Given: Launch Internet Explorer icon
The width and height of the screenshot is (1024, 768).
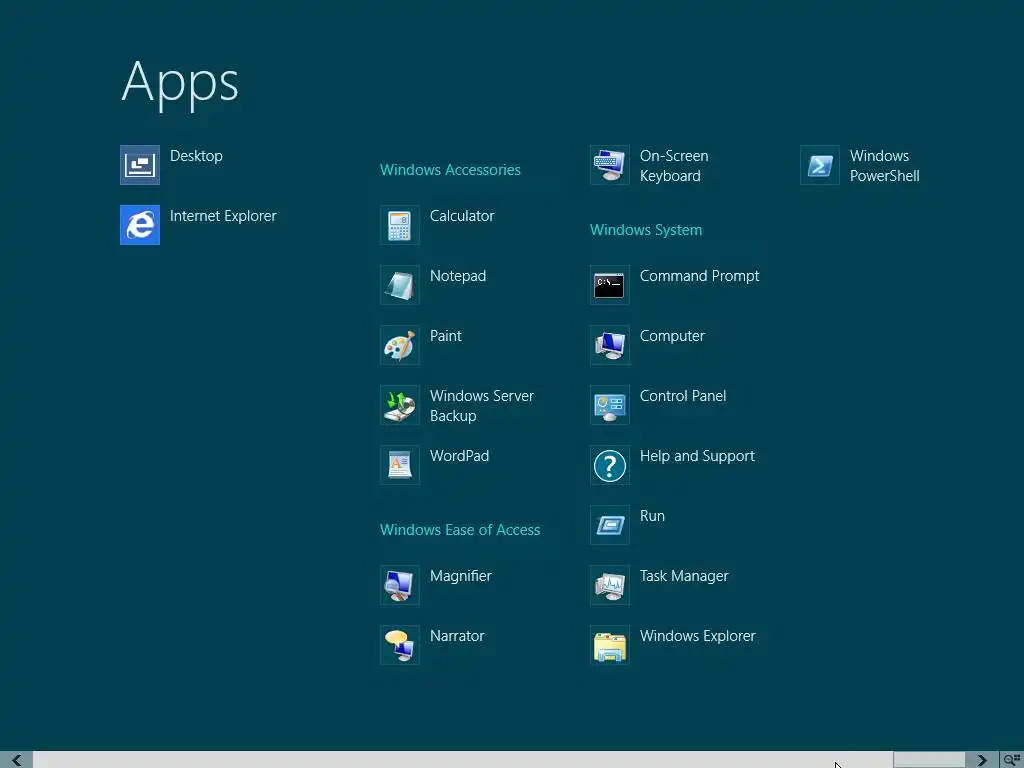Looking at the screenshot, I should [x=140, y=225].
